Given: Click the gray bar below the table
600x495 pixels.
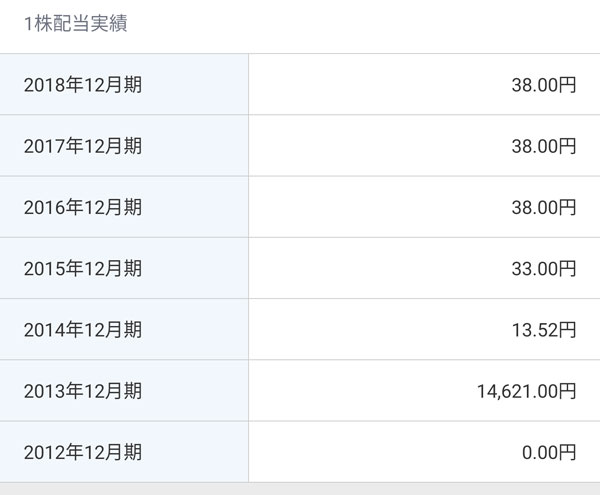Looking at the screenshot, I should [x=300, y=489].
